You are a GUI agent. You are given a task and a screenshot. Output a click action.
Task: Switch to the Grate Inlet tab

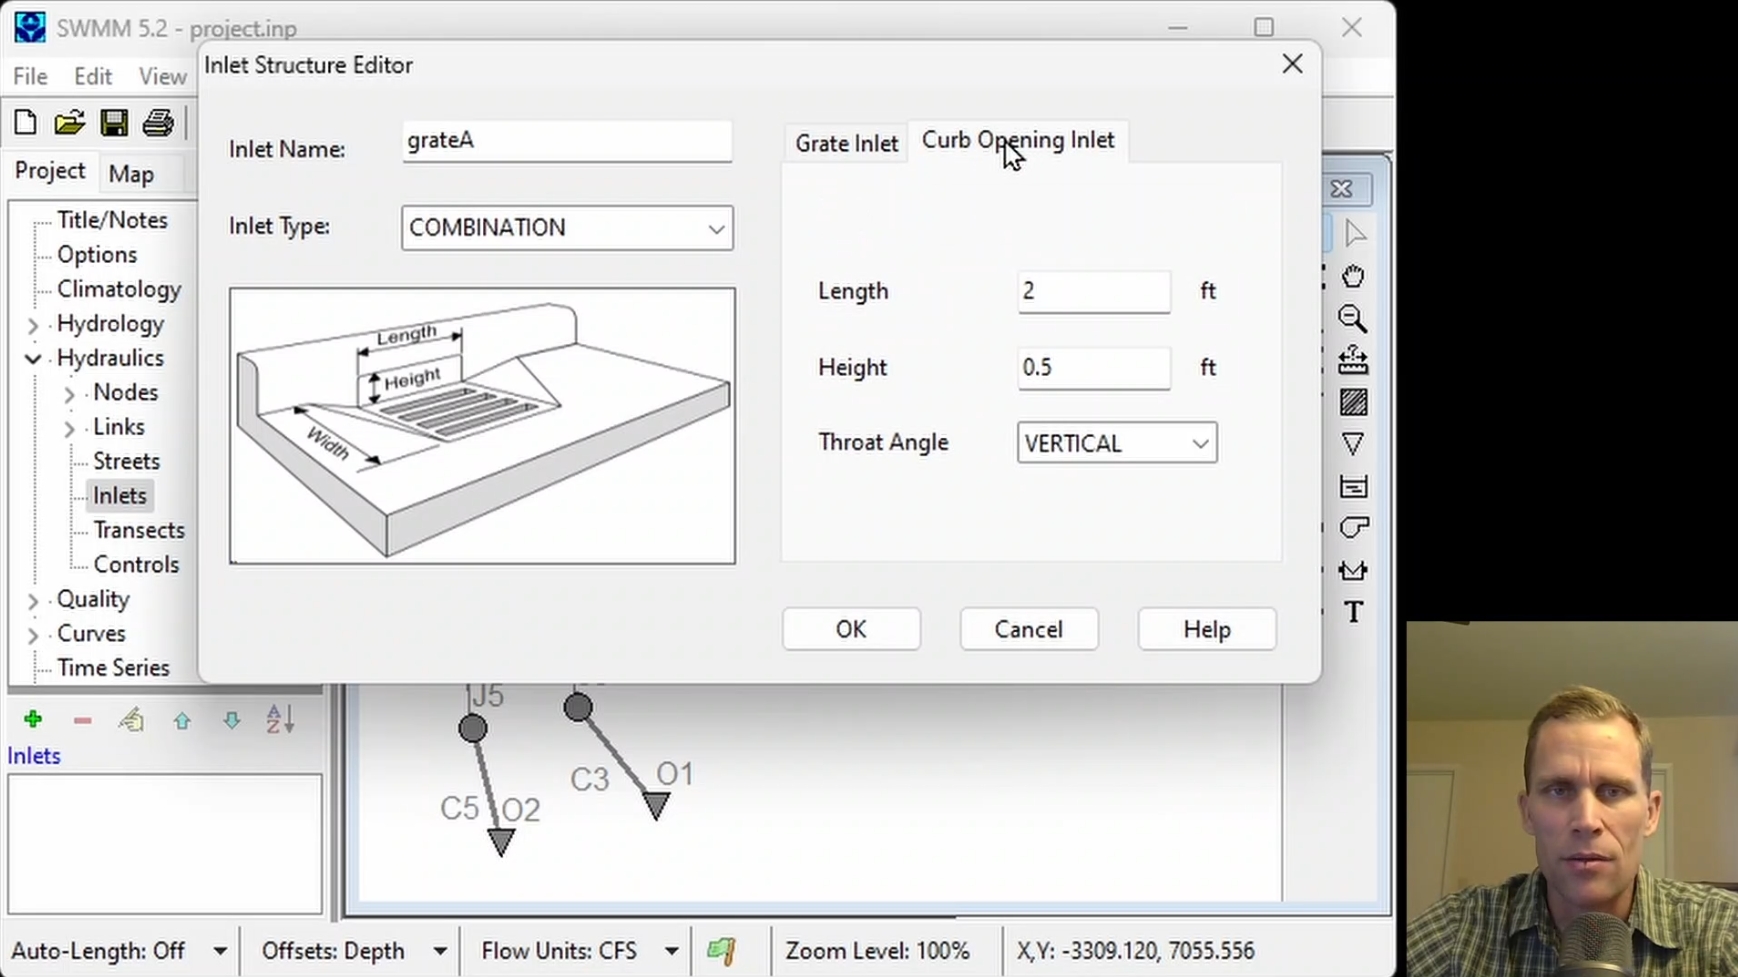coord(846,143)
